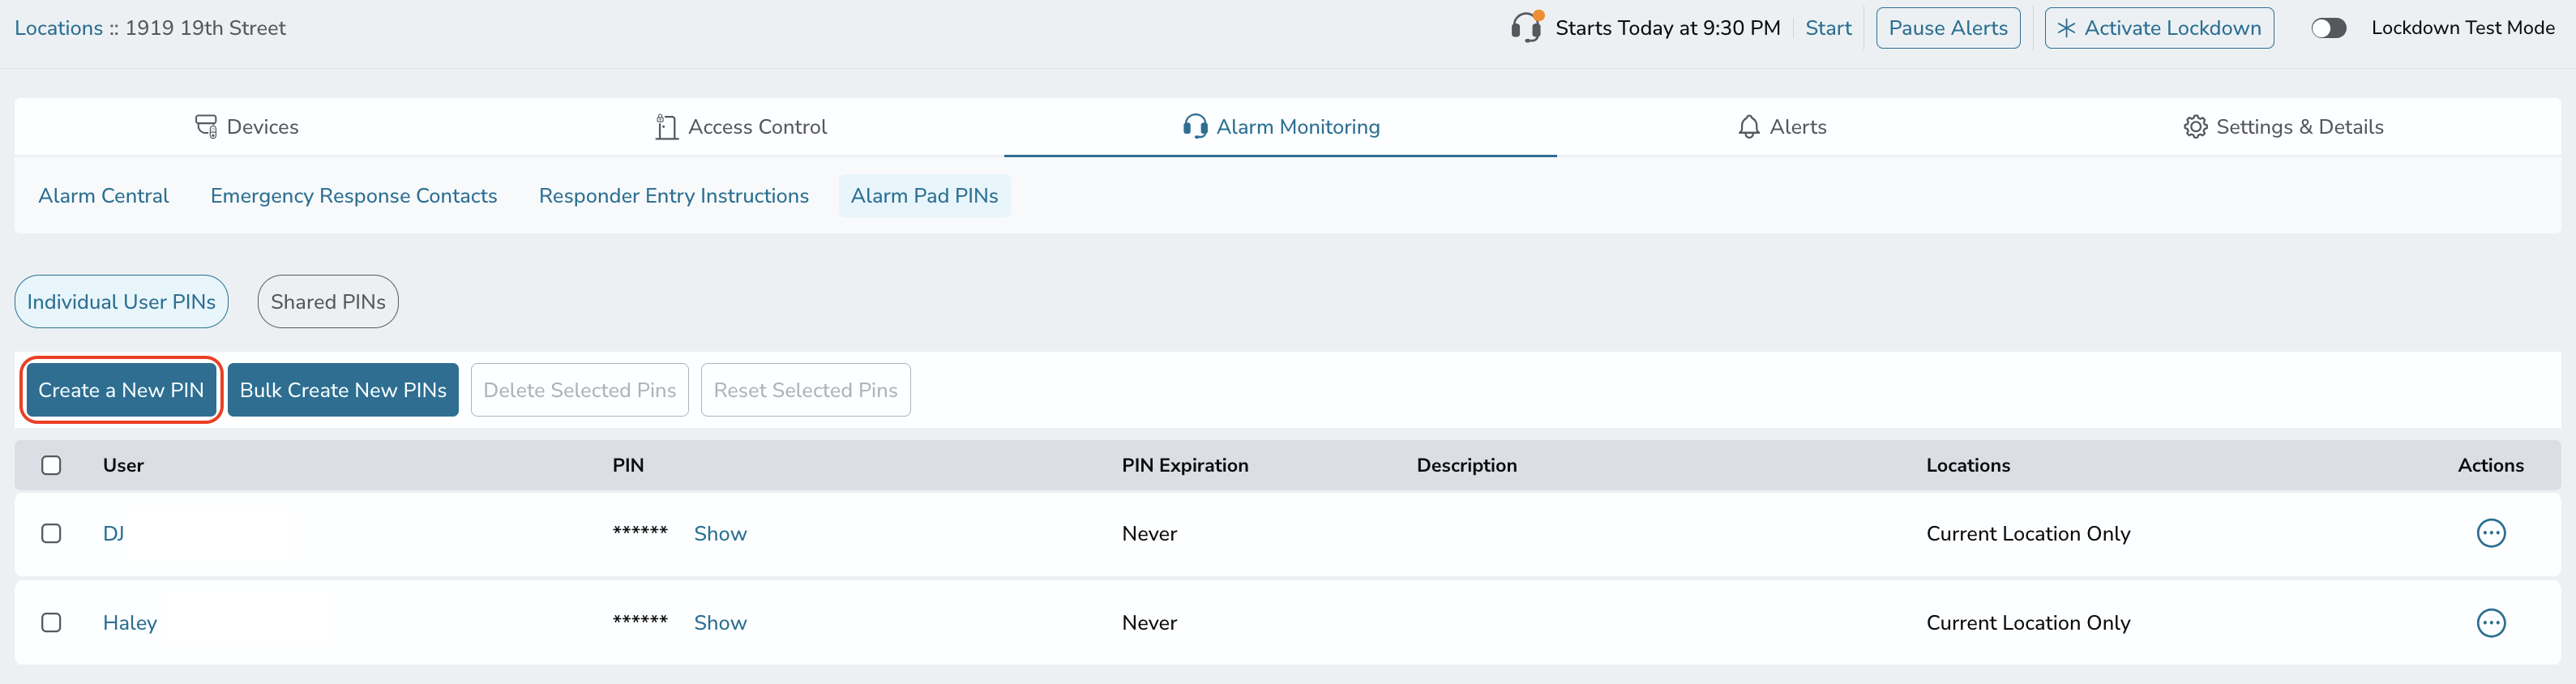Select the Individual User PINs filter
The height and width of the screenshot is (684, 2576).
(x=121, y=302)
